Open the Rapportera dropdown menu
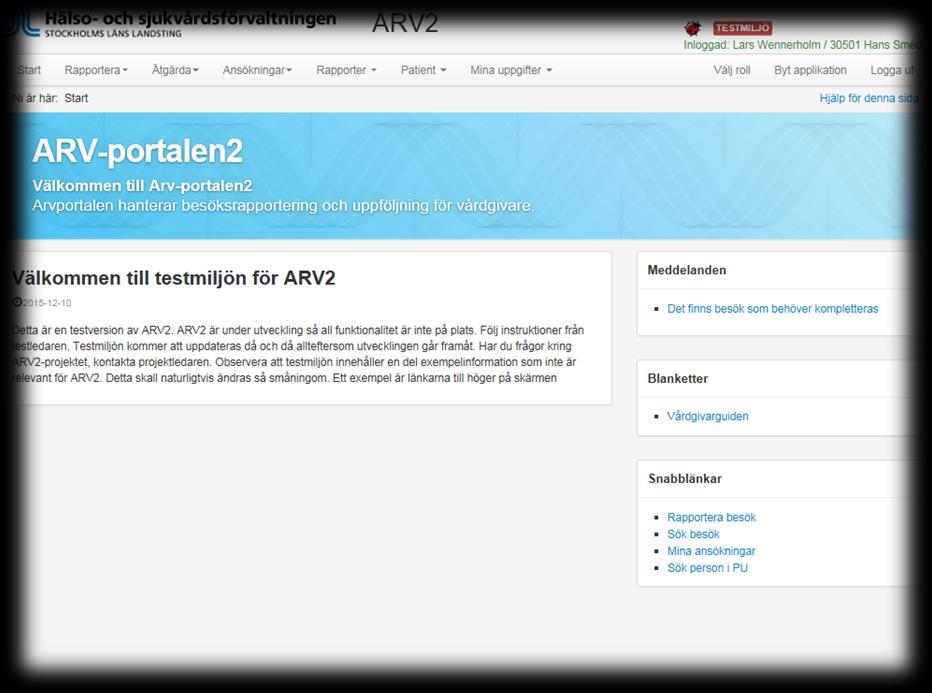Screen dimensions: 932x693 (96, 70)
